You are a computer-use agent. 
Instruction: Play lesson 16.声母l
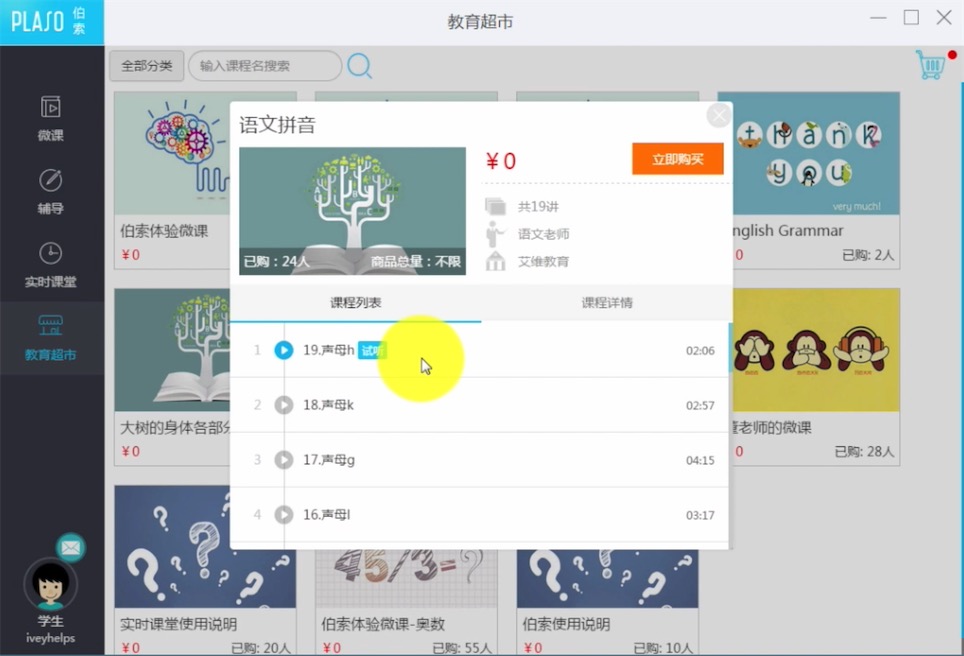pyautogui.click(x=284, y=514)
